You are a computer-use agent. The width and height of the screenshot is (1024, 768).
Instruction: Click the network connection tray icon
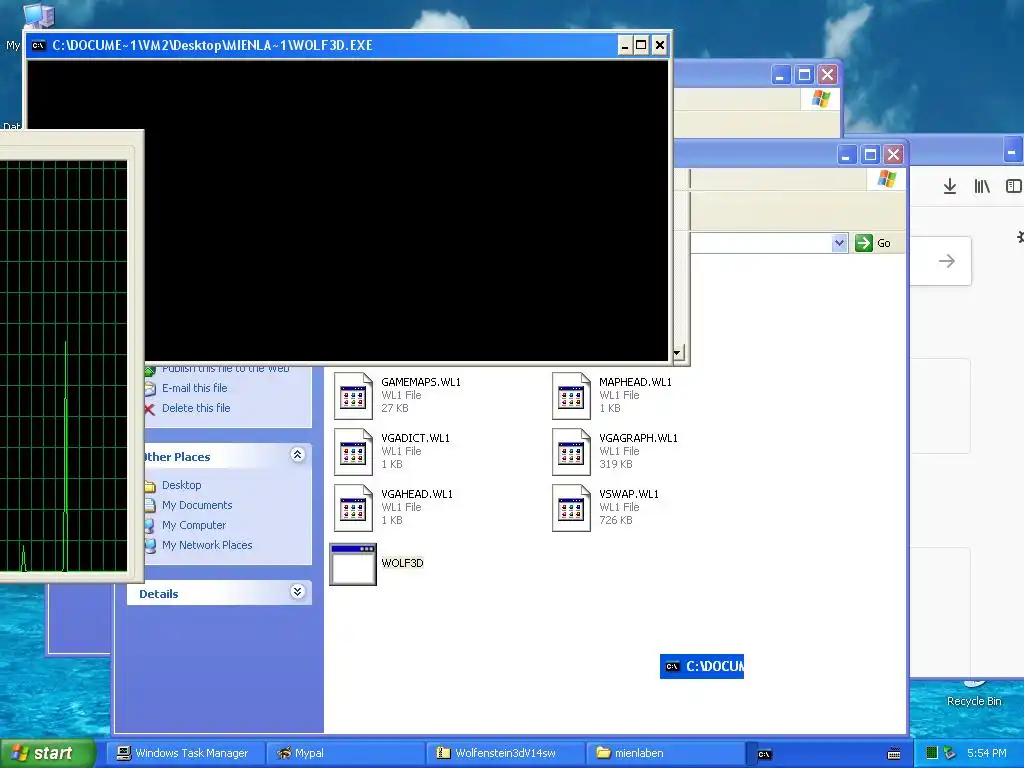(950, 753)
